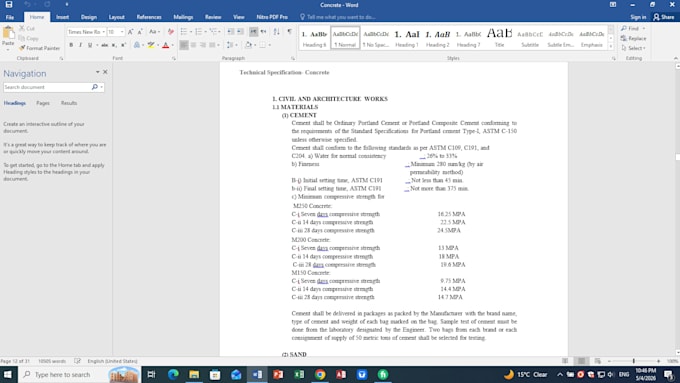Image resolution: width=680 pixels, height=383 pixels.
Task: Align text right
Action: tap(203, 45)
